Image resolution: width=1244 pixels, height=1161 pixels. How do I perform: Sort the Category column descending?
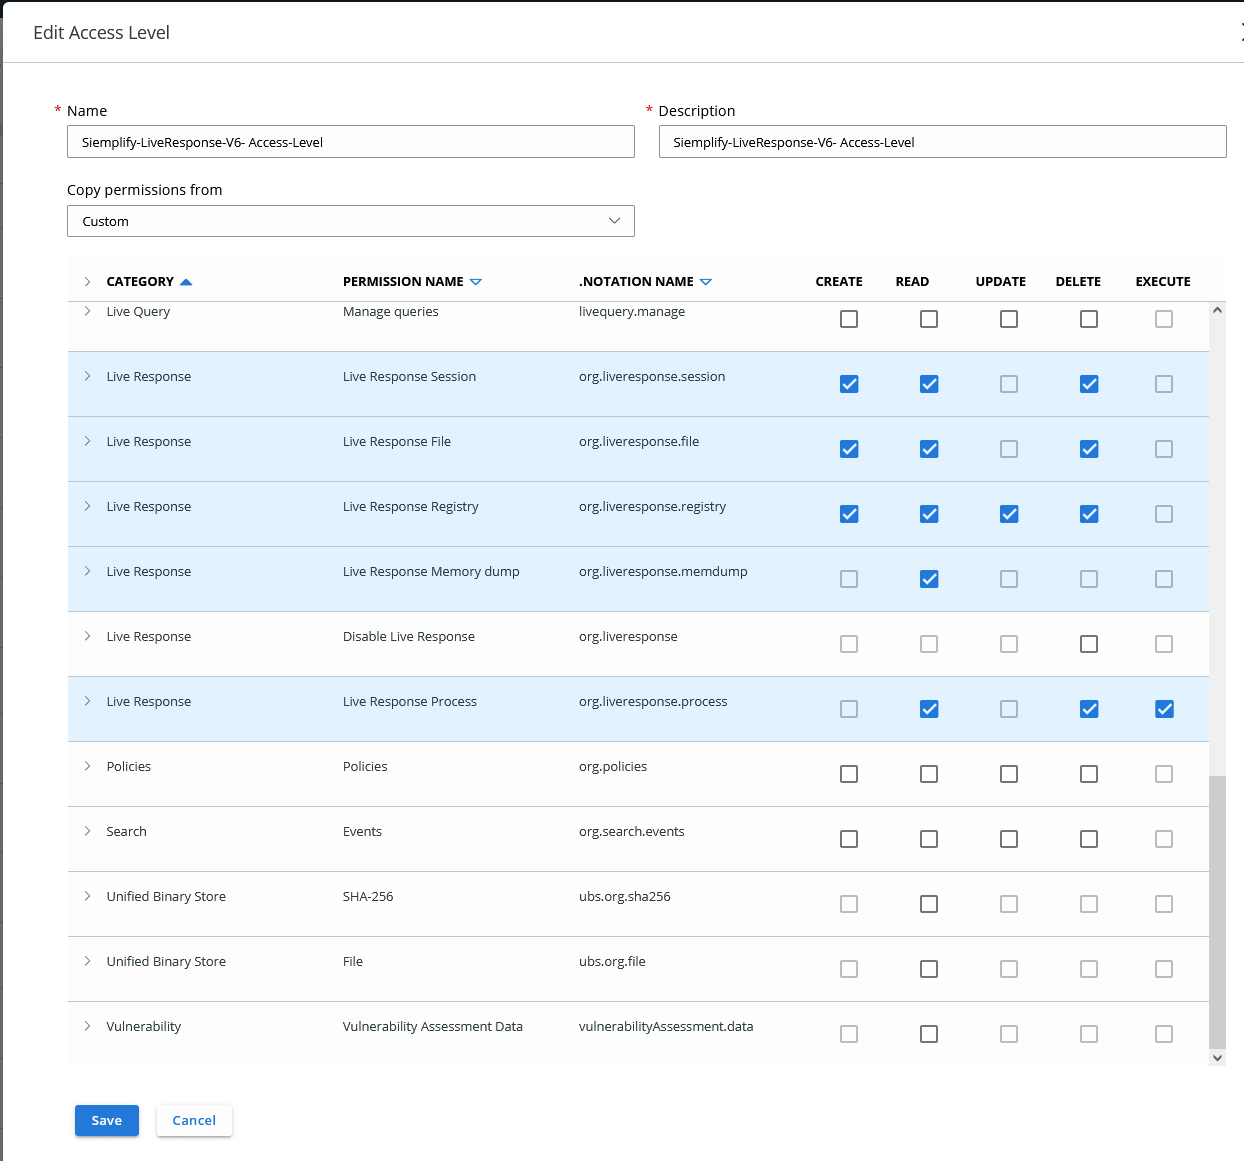click(x=184, y=281)
